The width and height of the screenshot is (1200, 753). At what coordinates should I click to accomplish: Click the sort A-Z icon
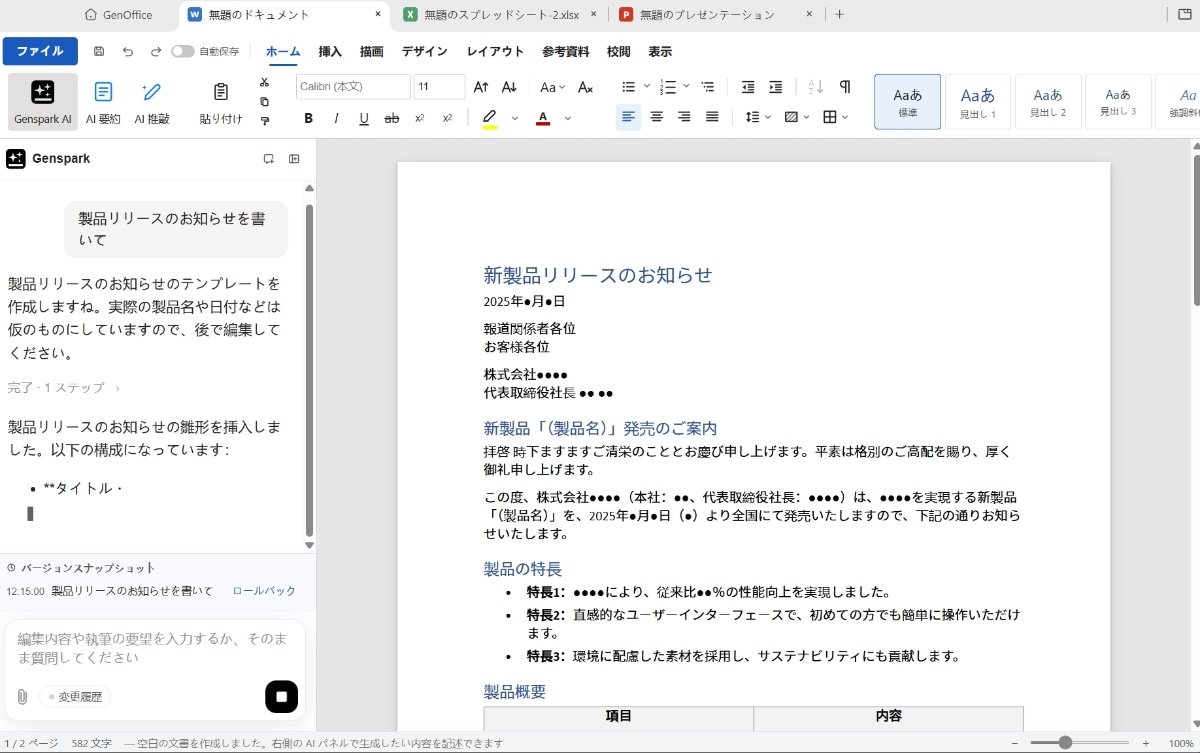tap(815, 87)
